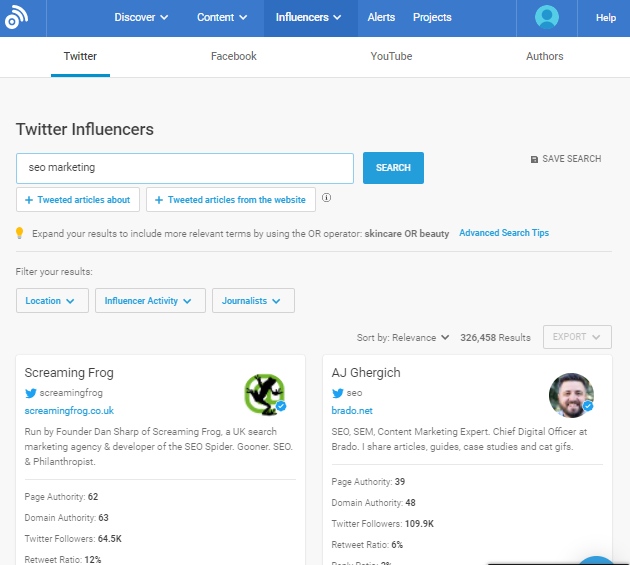The image size is (630, 565).
Task: Go to Projects in top navigation
Action: pyautogui.click(x=432, y=17)
